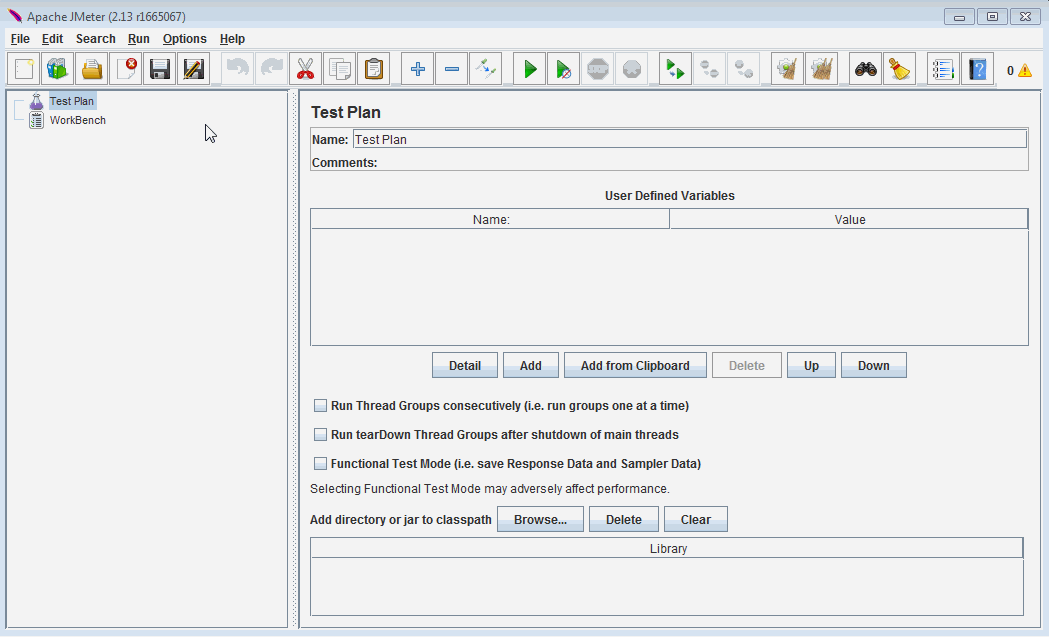
Task: Click the Clear classpath button
Action: pos(696,519)
